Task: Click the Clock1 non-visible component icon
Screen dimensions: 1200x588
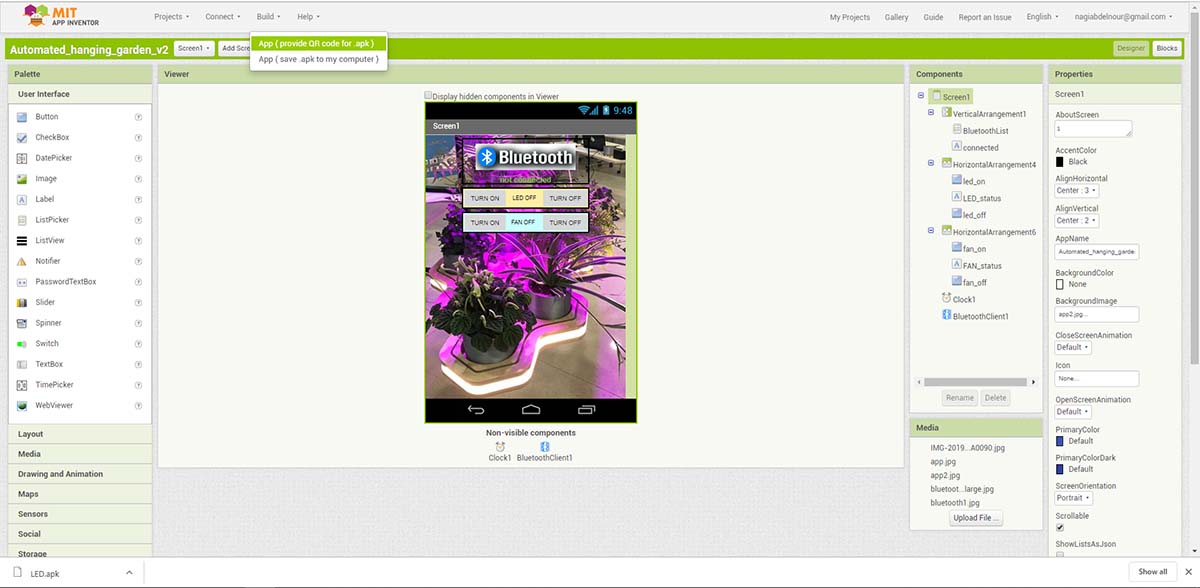Action: 500,446
